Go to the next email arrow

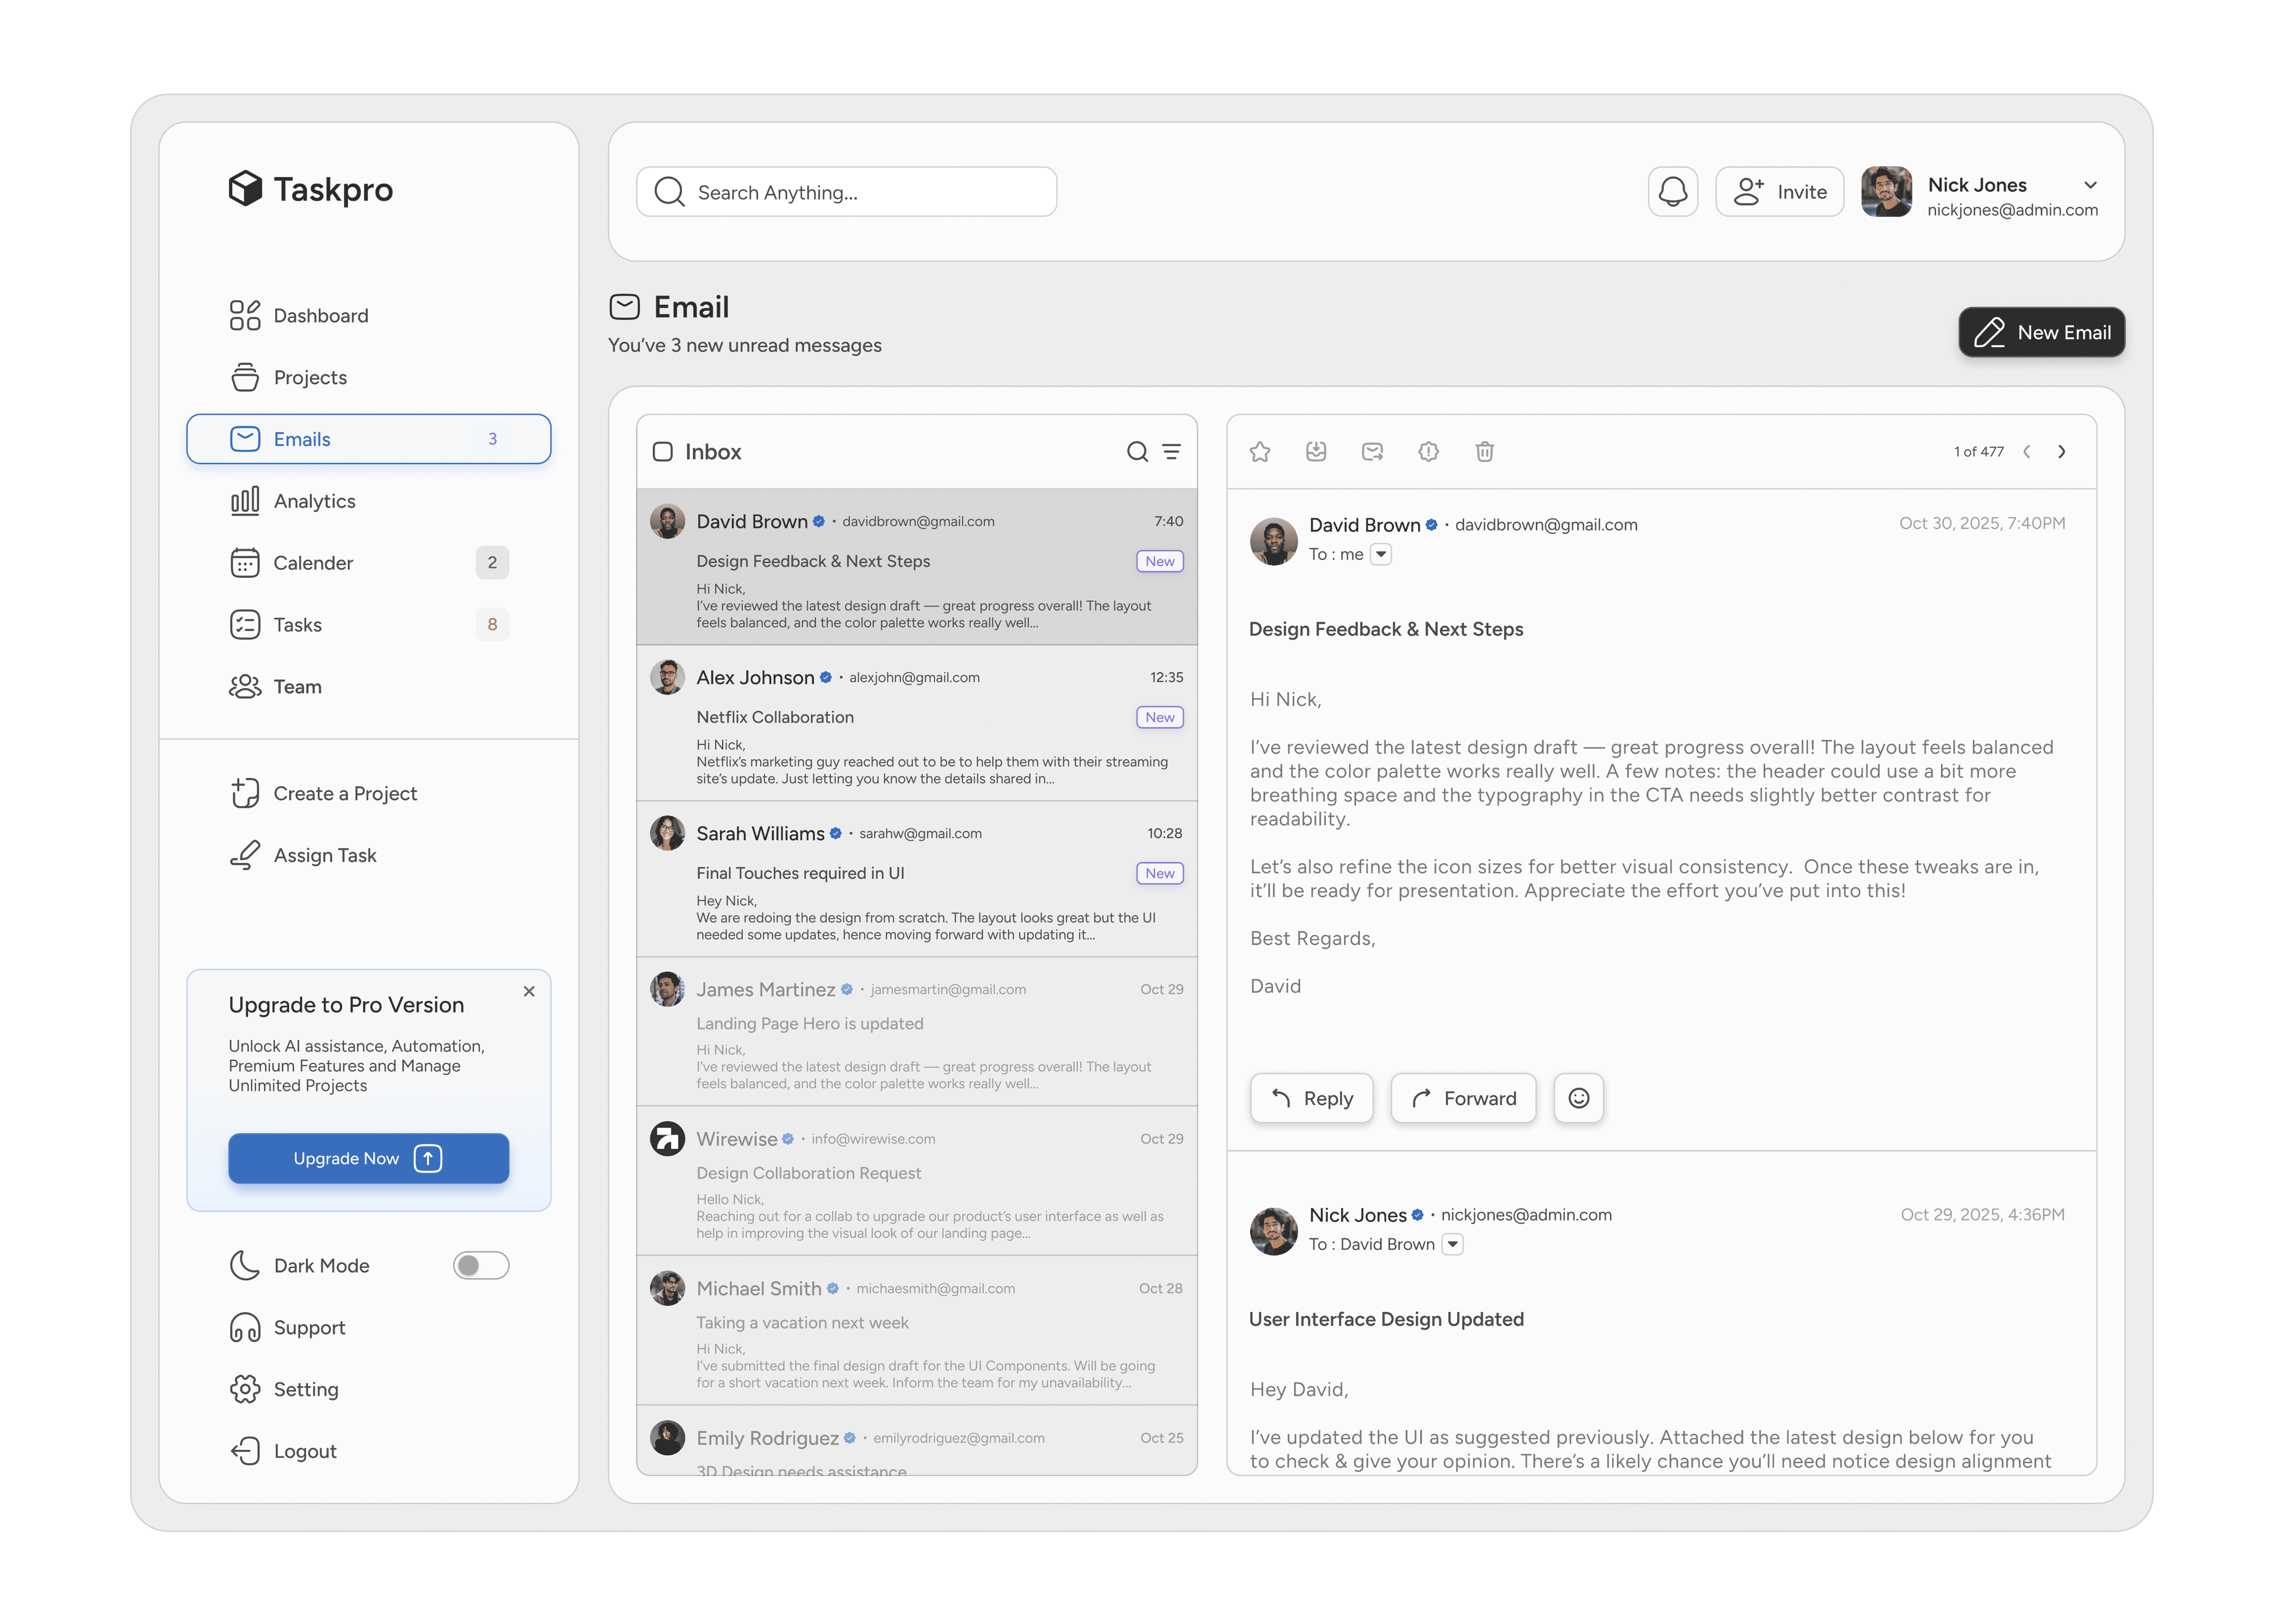point(2061,452)
